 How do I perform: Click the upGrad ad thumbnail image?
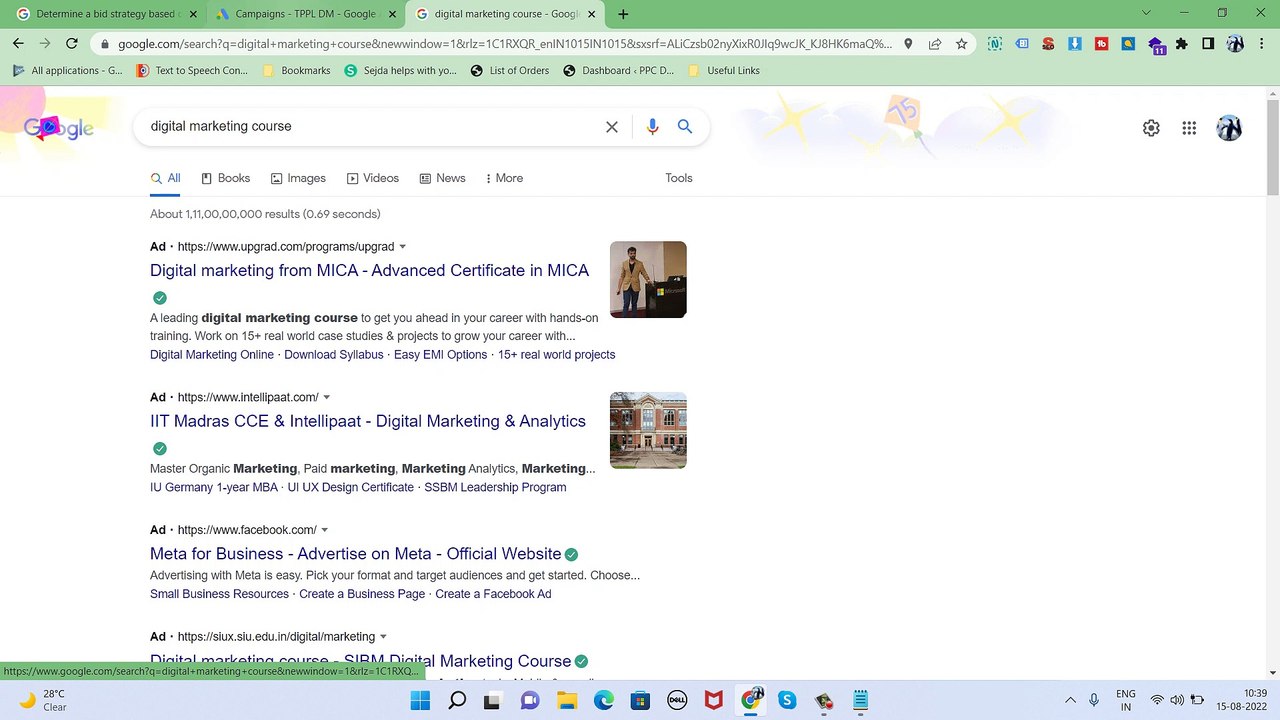[x=648, y=280]
